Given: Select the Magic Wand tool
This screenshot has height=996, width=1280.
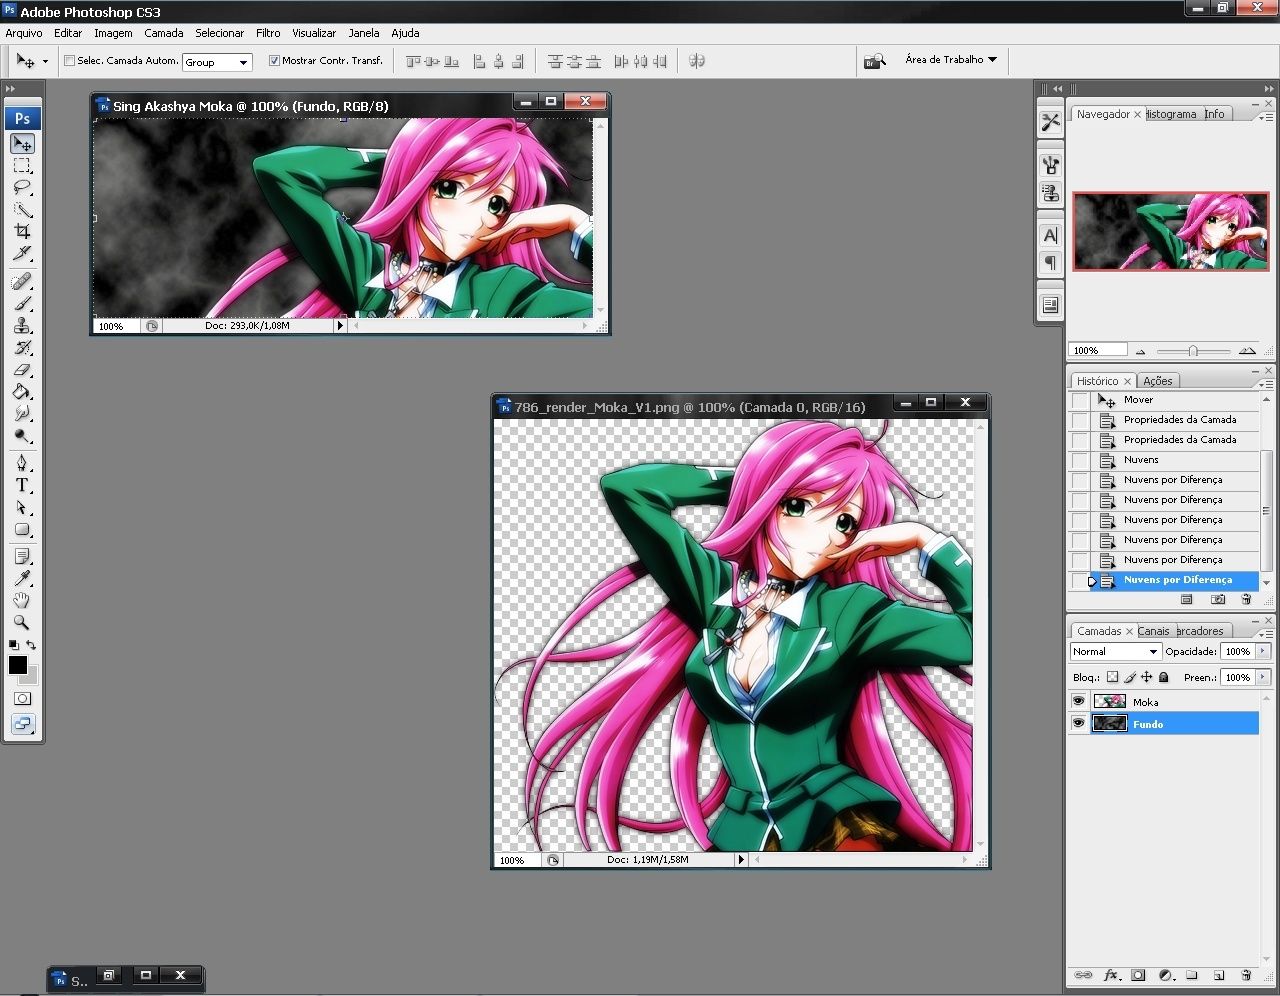Looking at the screenshot, I should point(22,210).
